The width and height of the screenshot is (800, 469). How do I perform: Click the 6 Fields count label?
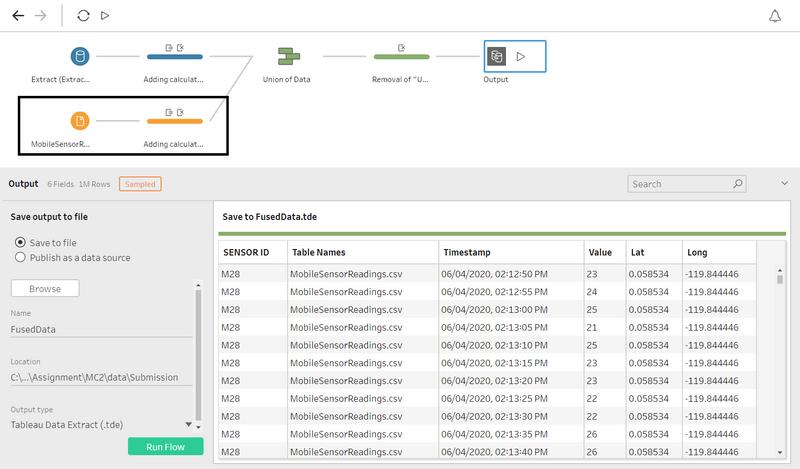[61, 184]
